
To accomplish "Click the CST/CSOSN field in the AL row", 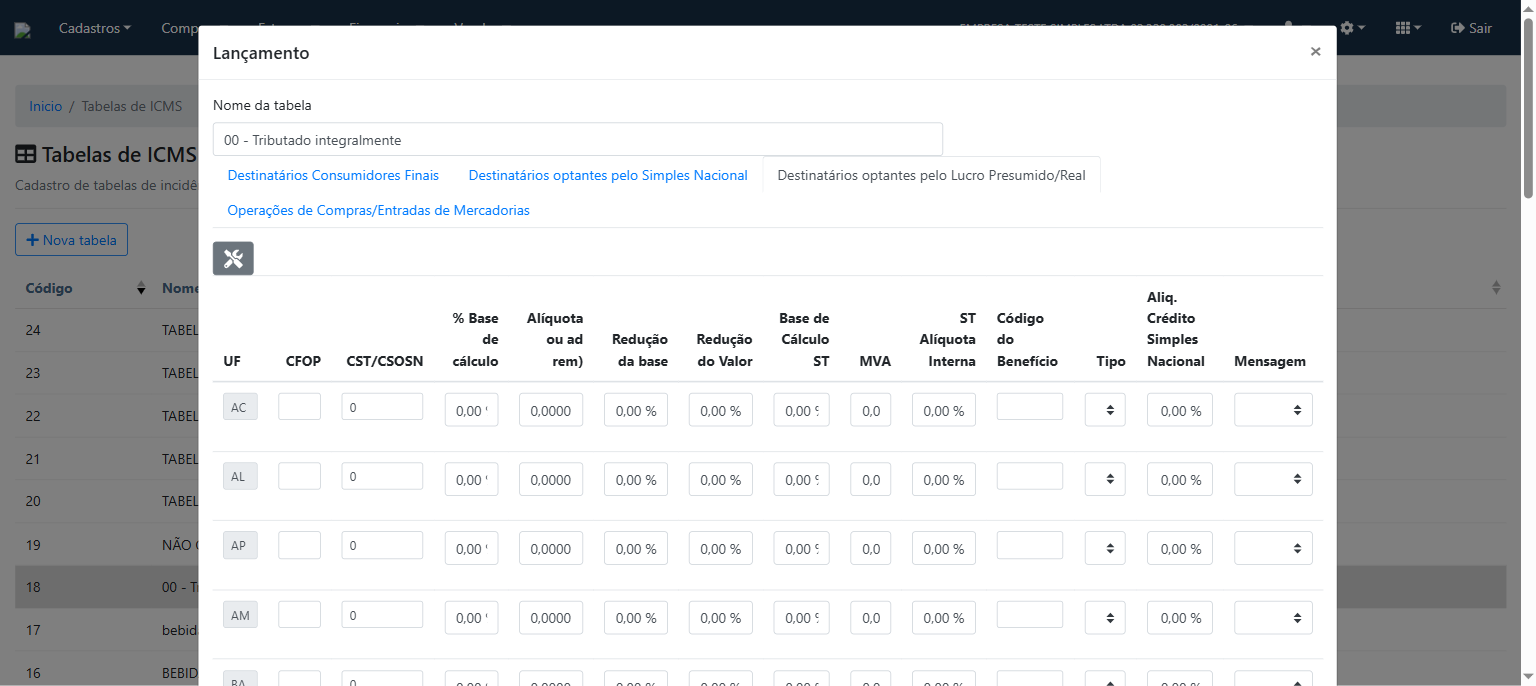I will click(382, 475).
